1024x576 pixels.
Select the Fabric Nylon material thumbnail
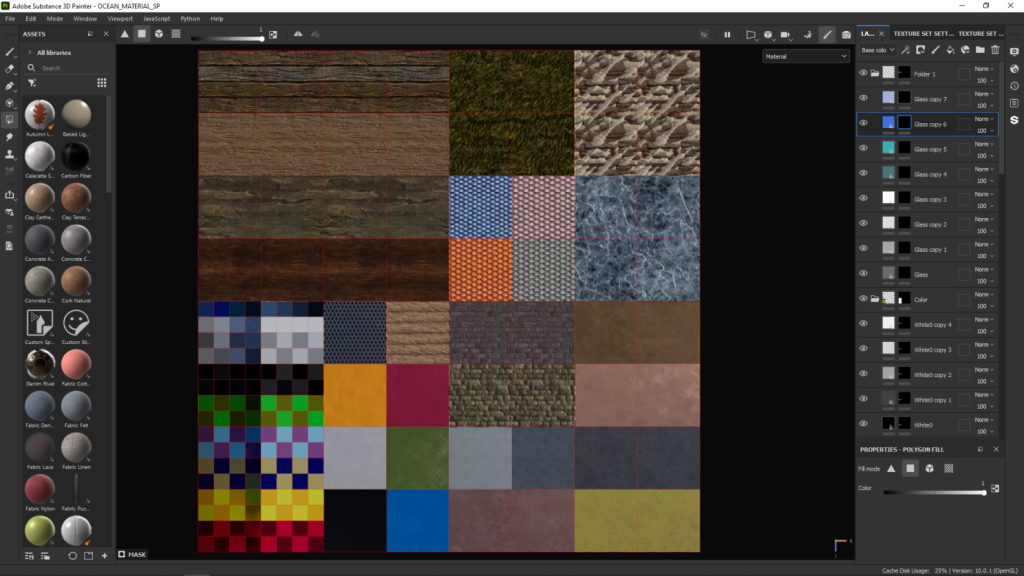[x=40, y=490]
